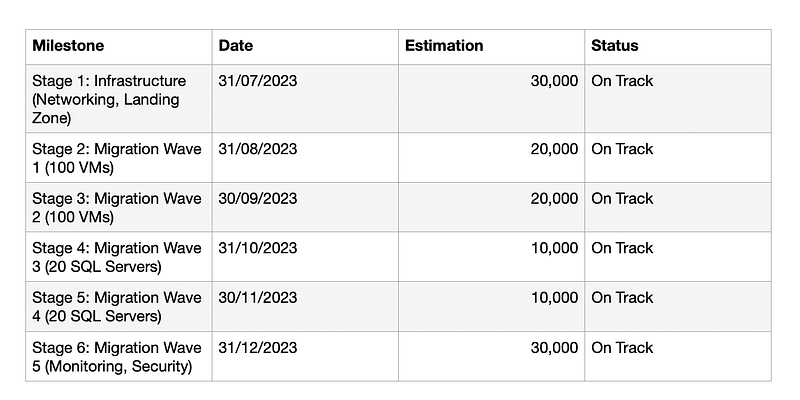Screen dimensions: 800x400
Task: Select the Date column header
Action: click(x=235, y=46)
